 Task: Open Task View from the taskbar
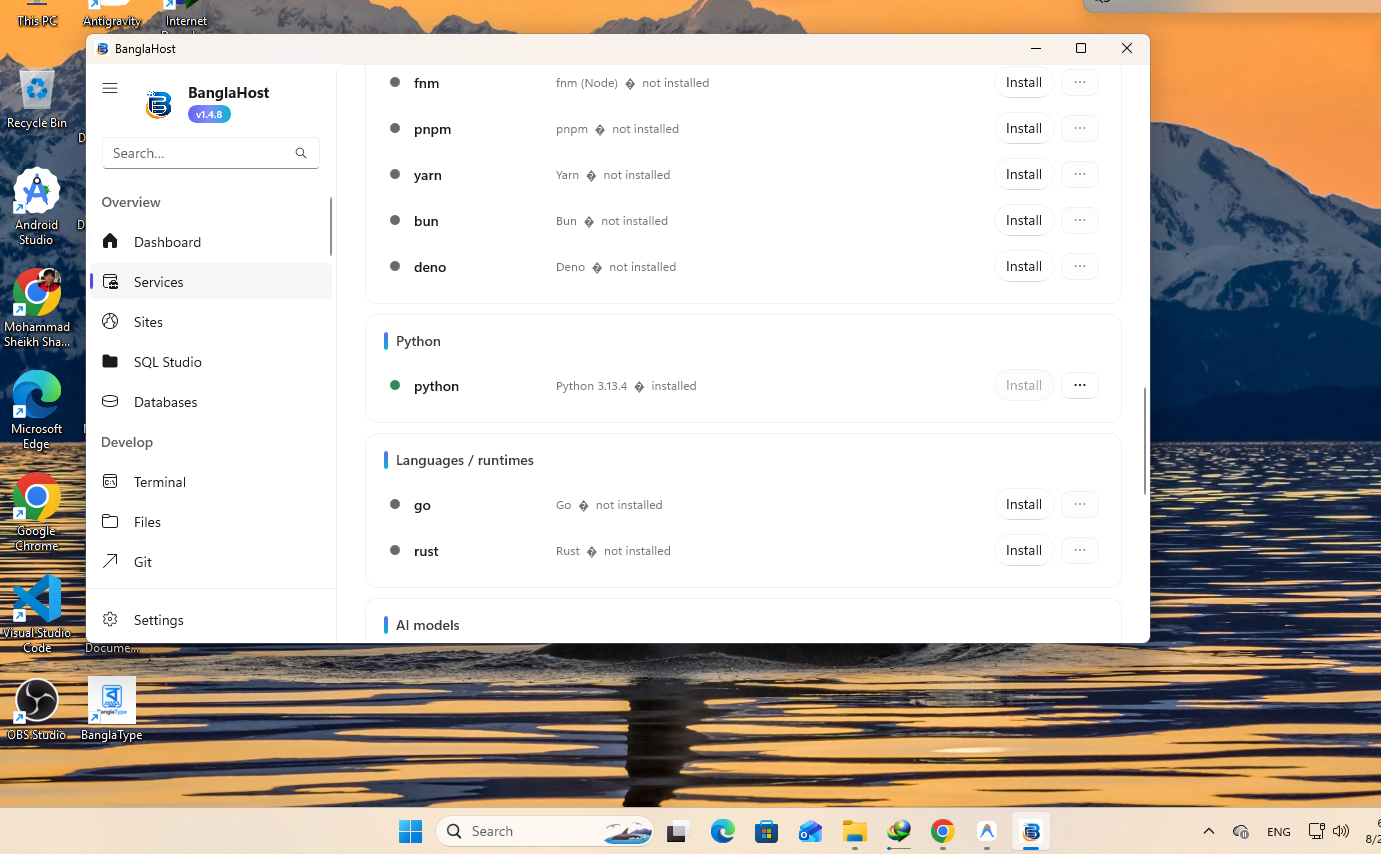[x=679, y=831]
